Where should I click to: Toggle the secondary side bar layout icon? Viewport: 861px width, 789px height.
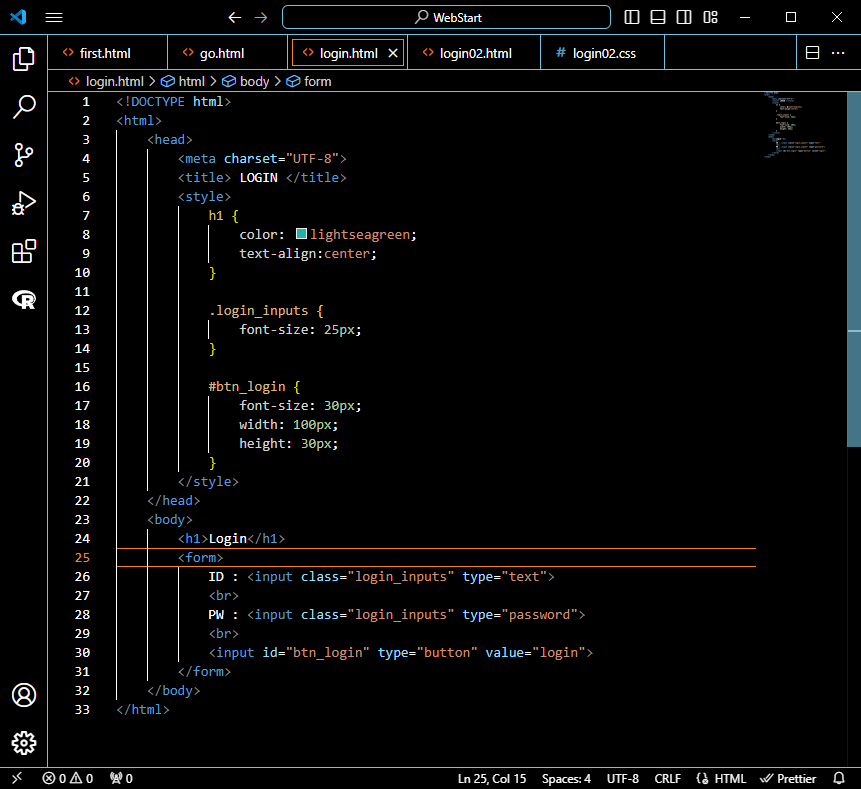684,18
